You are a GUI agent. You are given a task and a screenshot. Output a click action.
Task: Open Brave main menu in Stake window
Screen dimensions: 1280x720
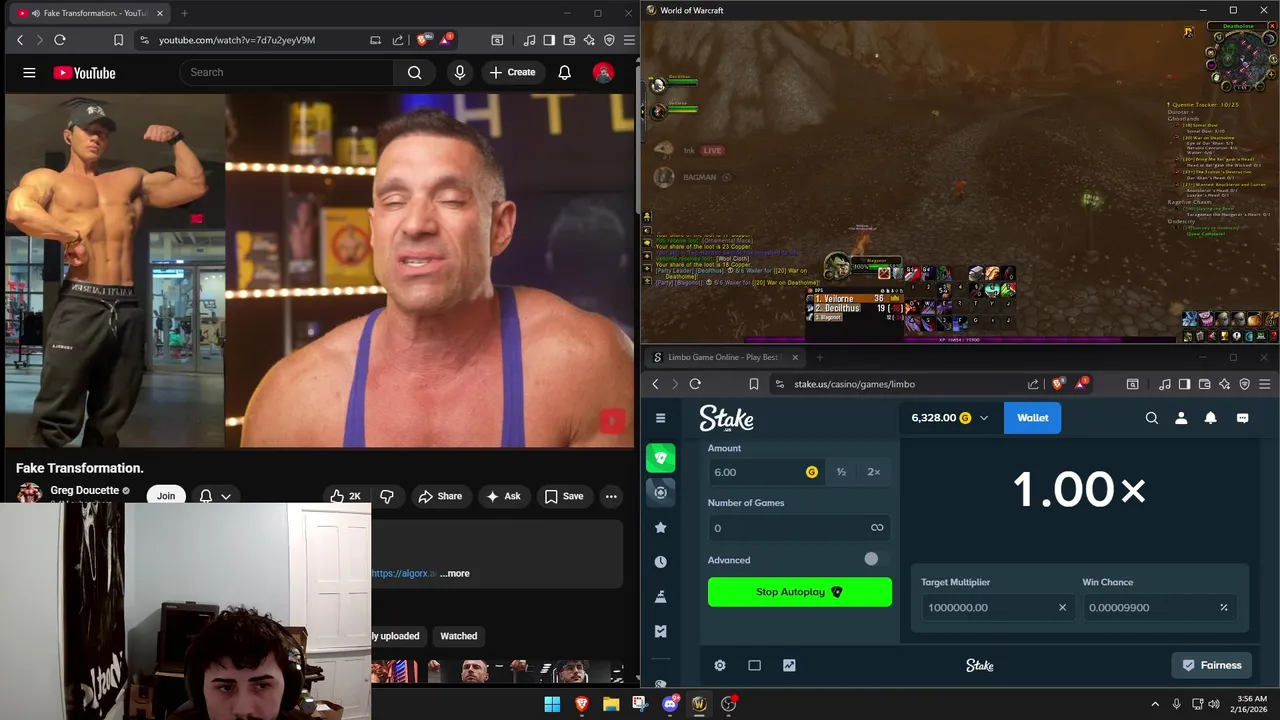click(1264, 384)
